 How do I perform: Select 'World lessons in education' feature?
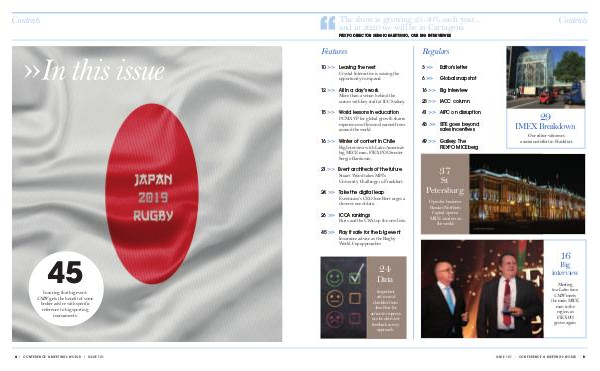point(368,112)
